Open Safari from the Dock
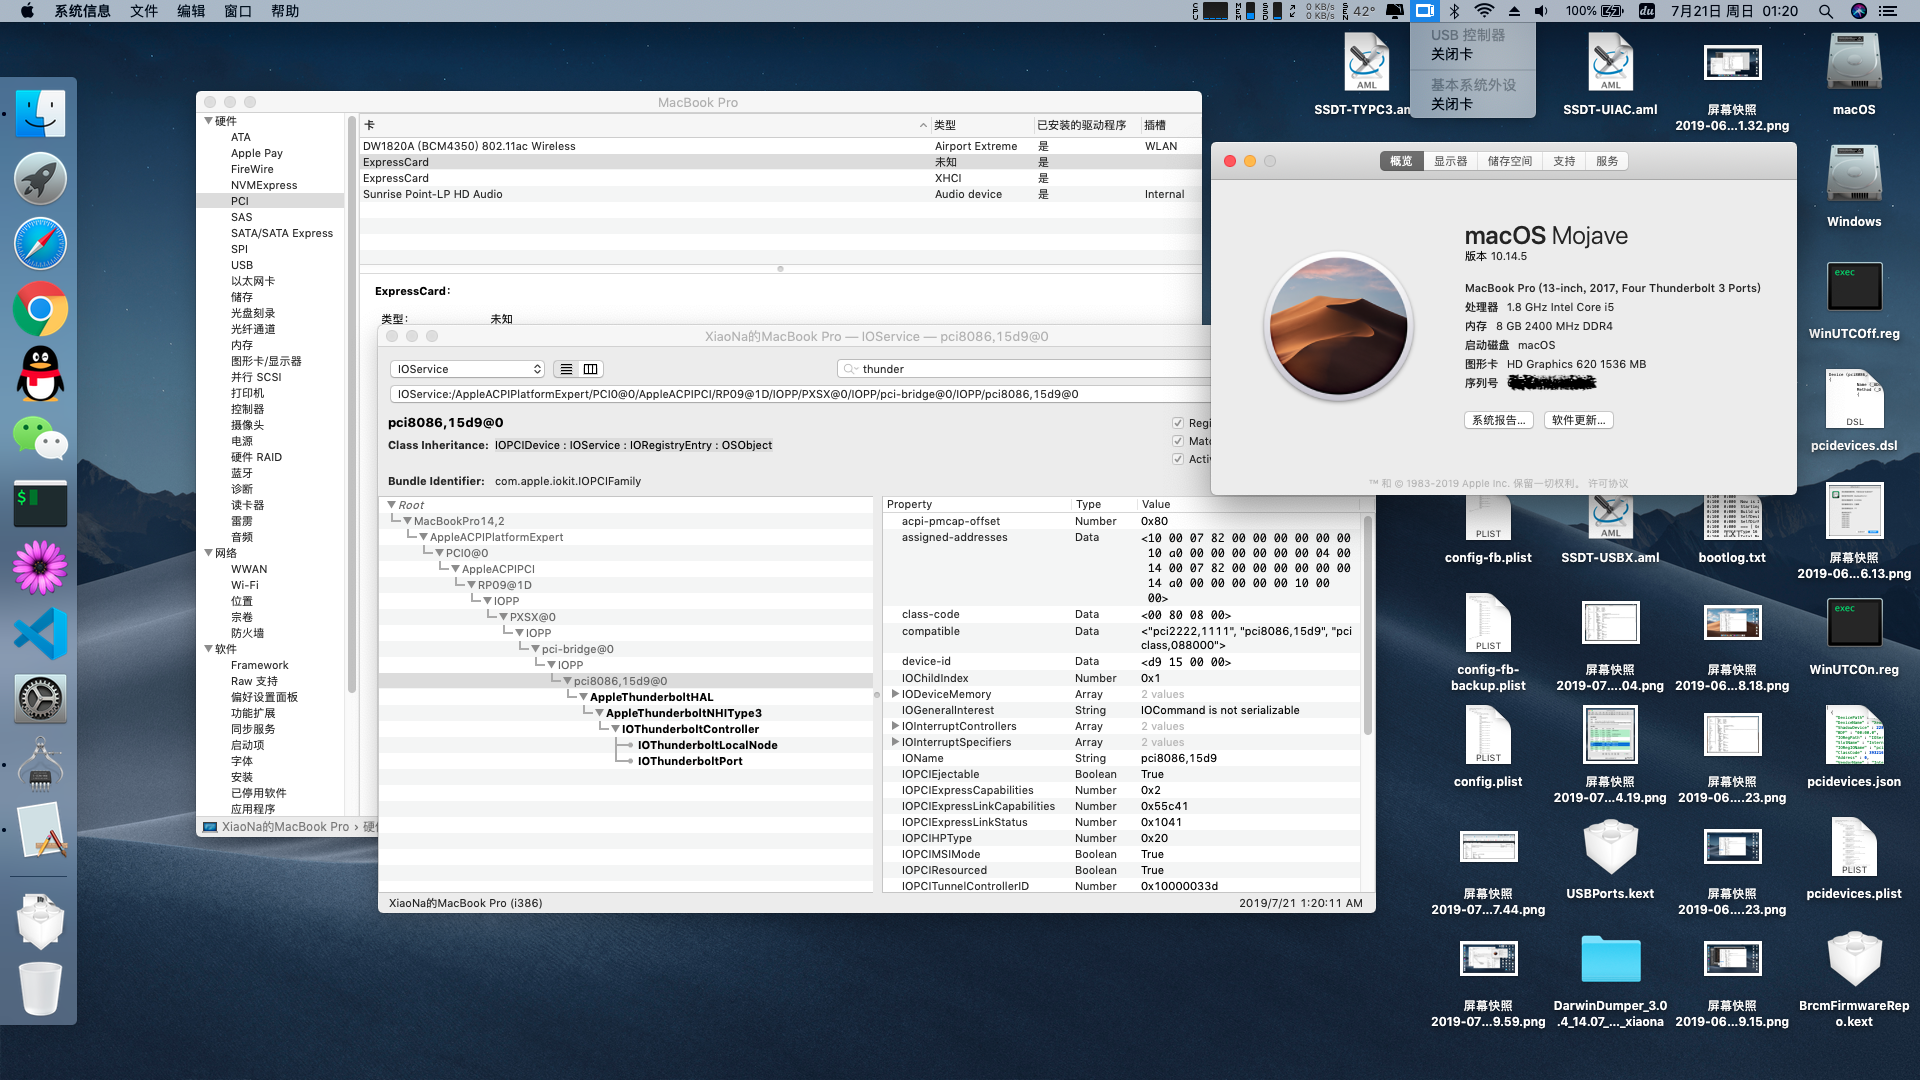The height and width of the screenshot is (1080, 1920). tap(40, 244)
